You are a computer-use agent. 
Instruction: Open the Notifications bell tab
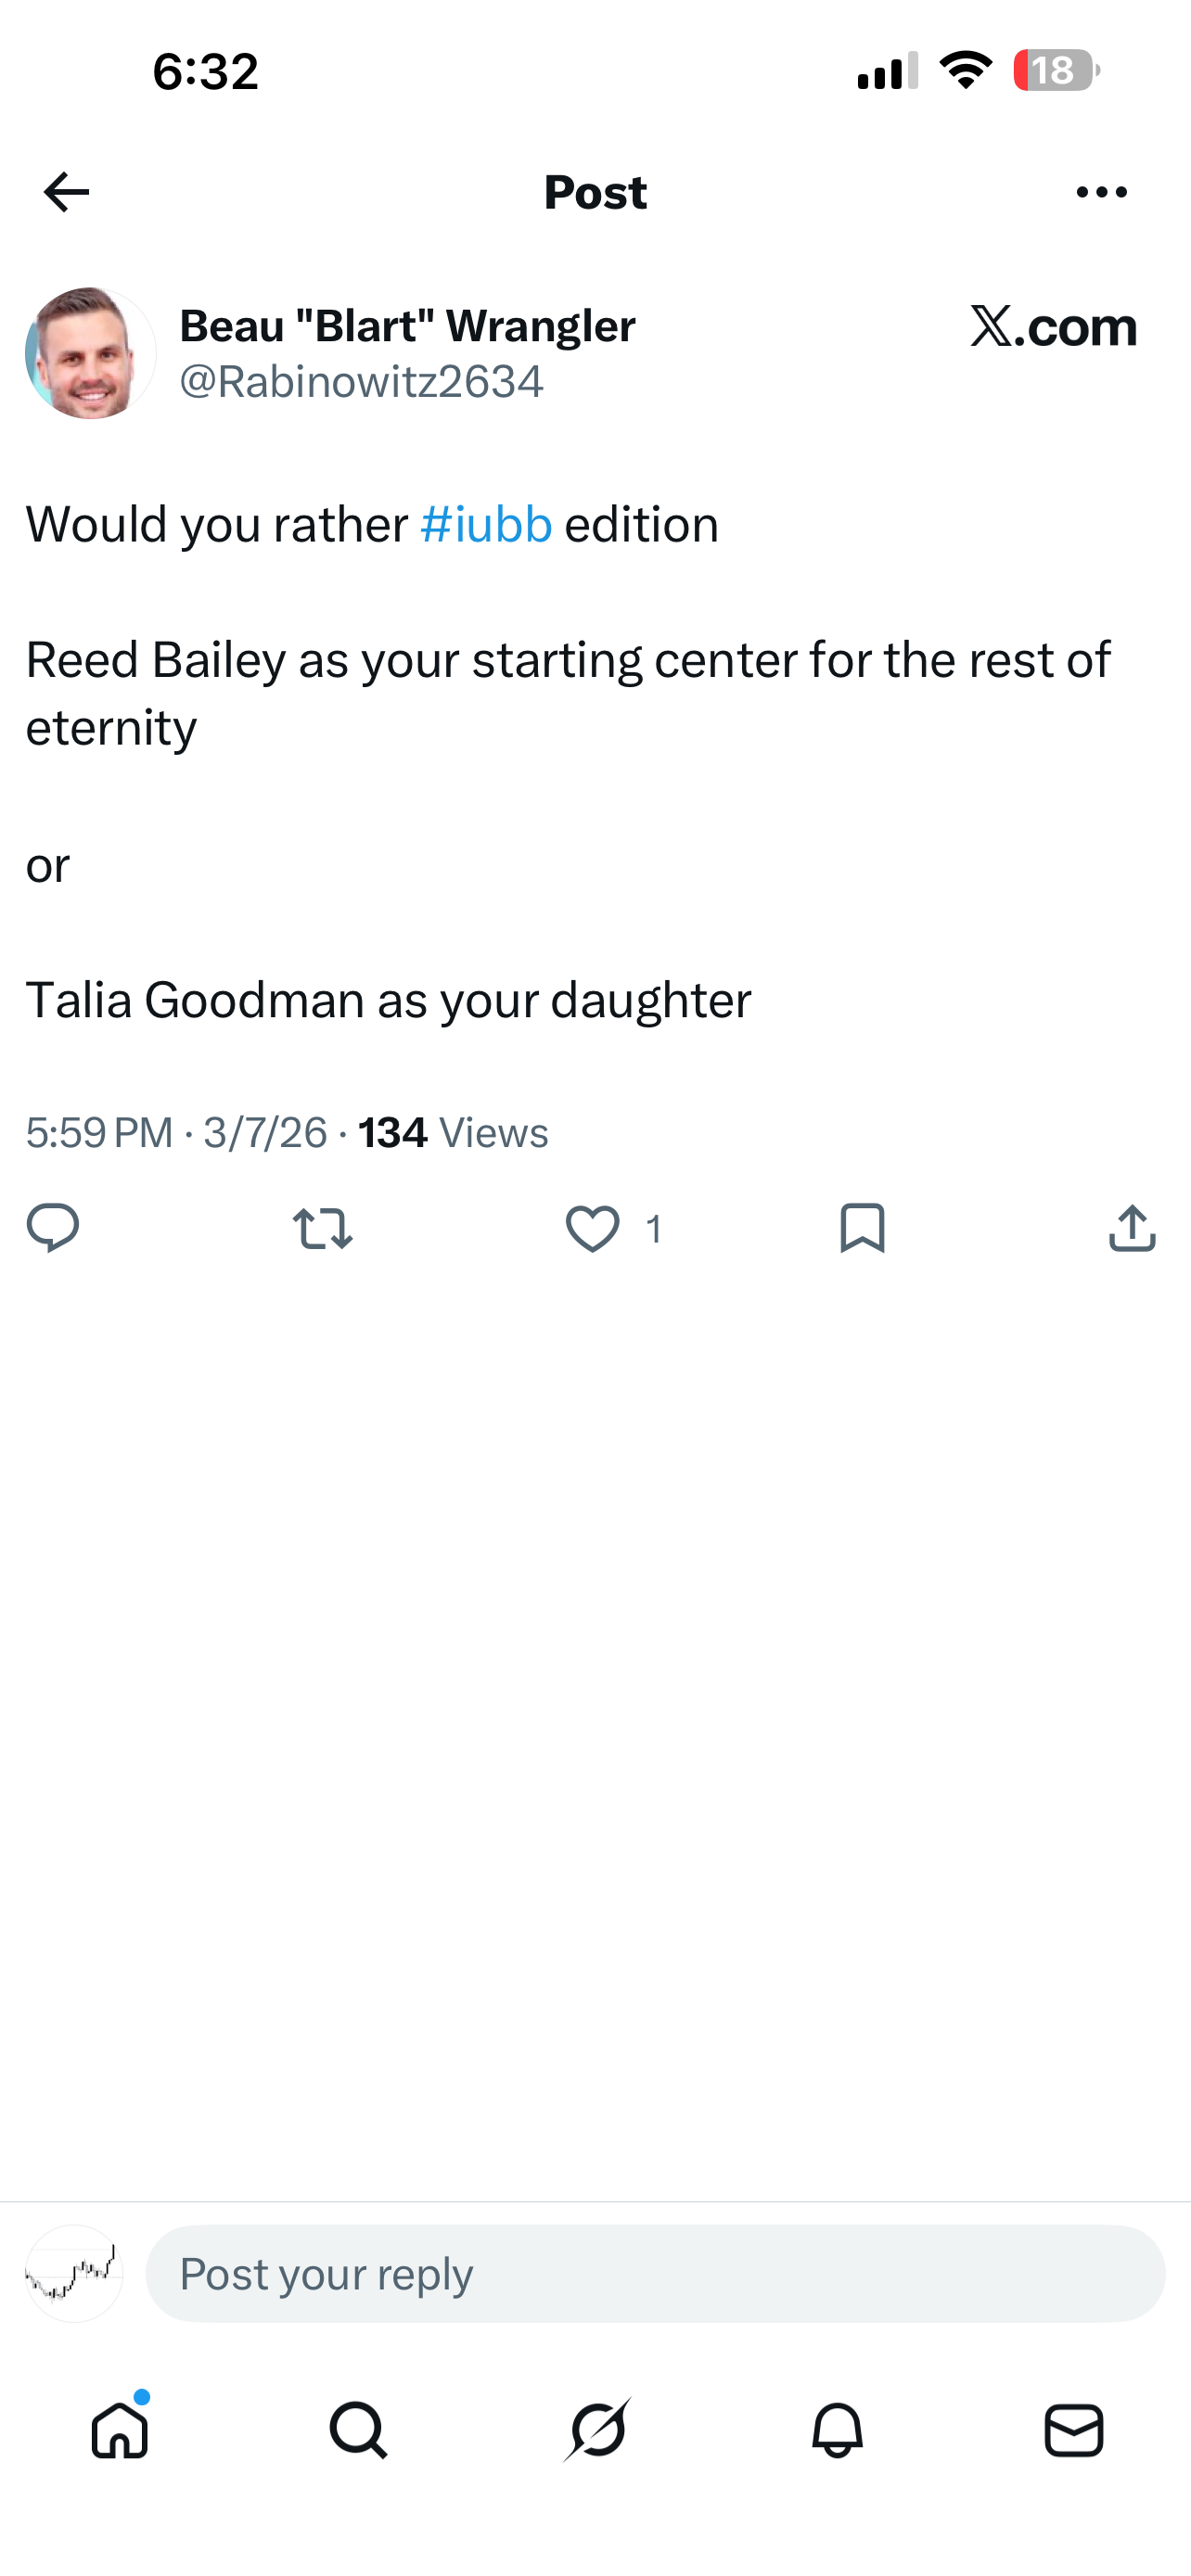tap(837, 2430)
